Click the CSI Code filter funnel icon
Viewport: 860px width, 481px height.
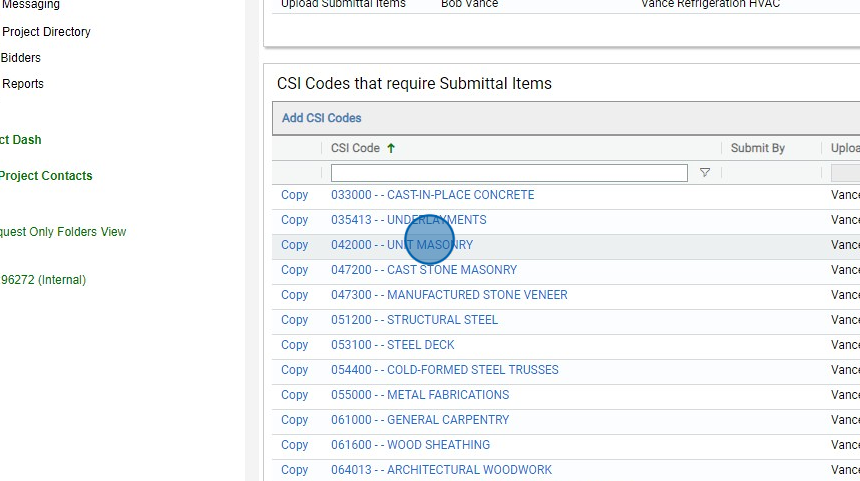705,173
